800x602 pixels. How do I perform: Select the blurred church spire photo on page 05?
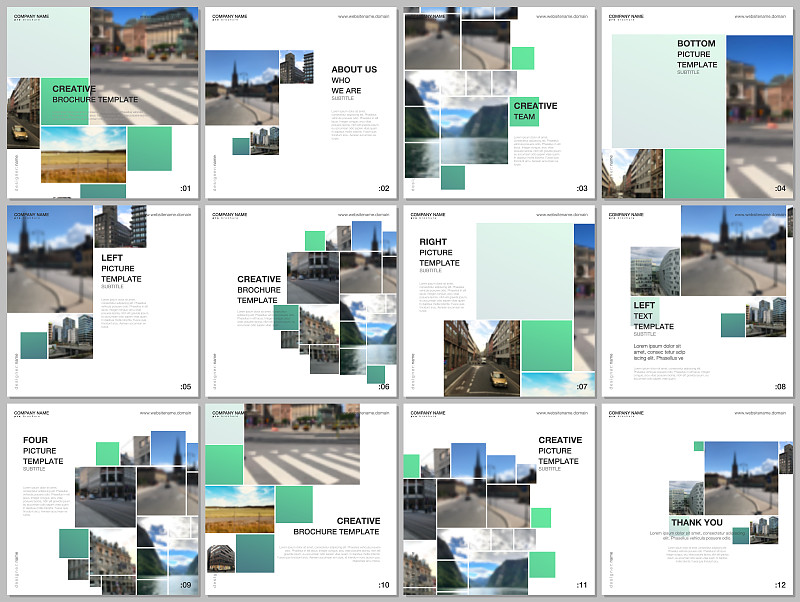click(50, 259)
